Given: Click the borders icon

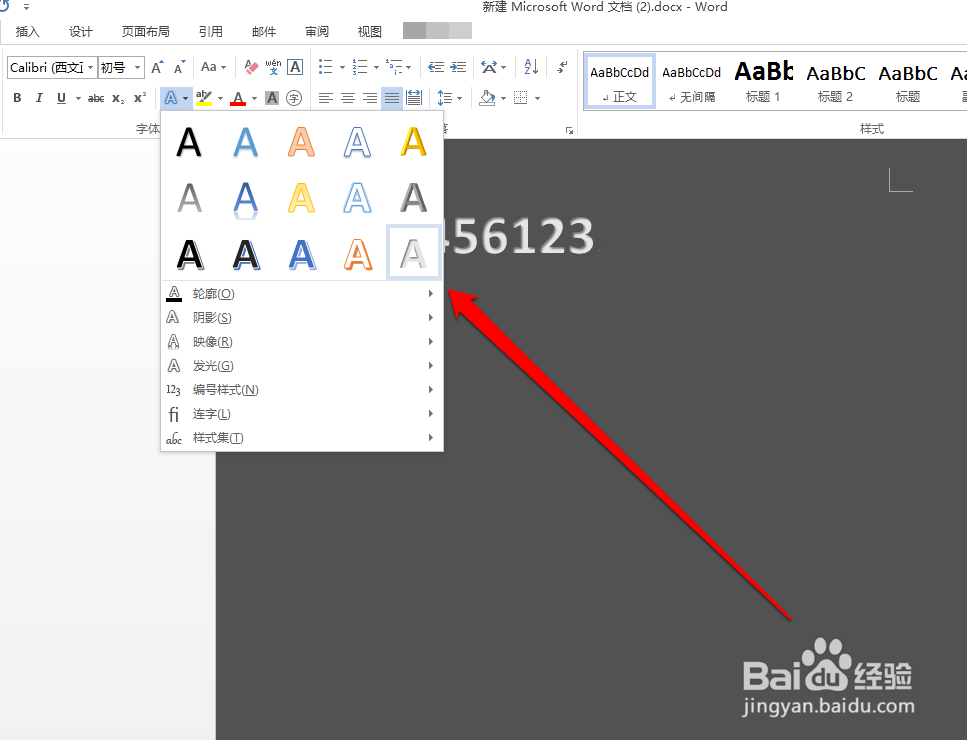Looking at the screenshot, I should 521,98.
